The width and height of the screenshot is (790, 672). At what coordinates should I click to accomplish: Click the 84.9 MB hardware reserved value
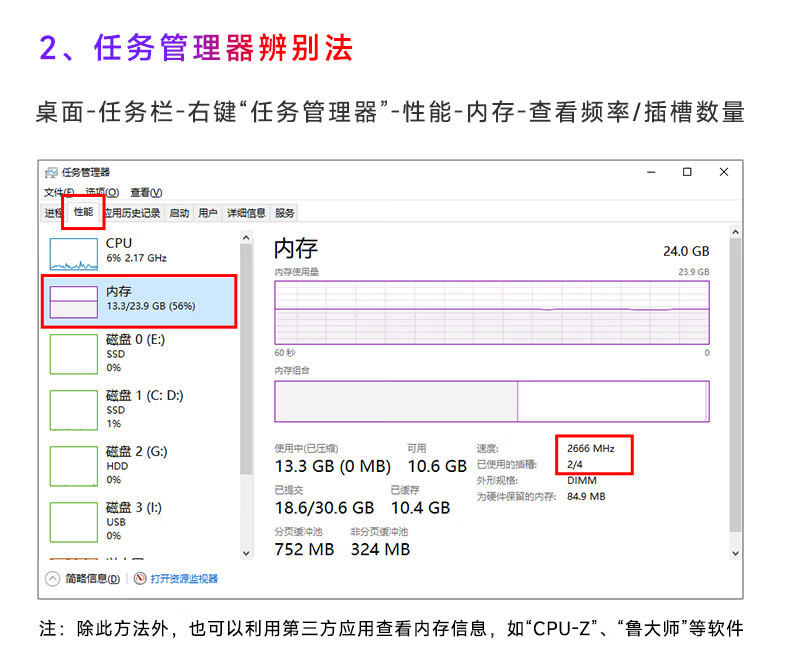[x=586, y=497]
